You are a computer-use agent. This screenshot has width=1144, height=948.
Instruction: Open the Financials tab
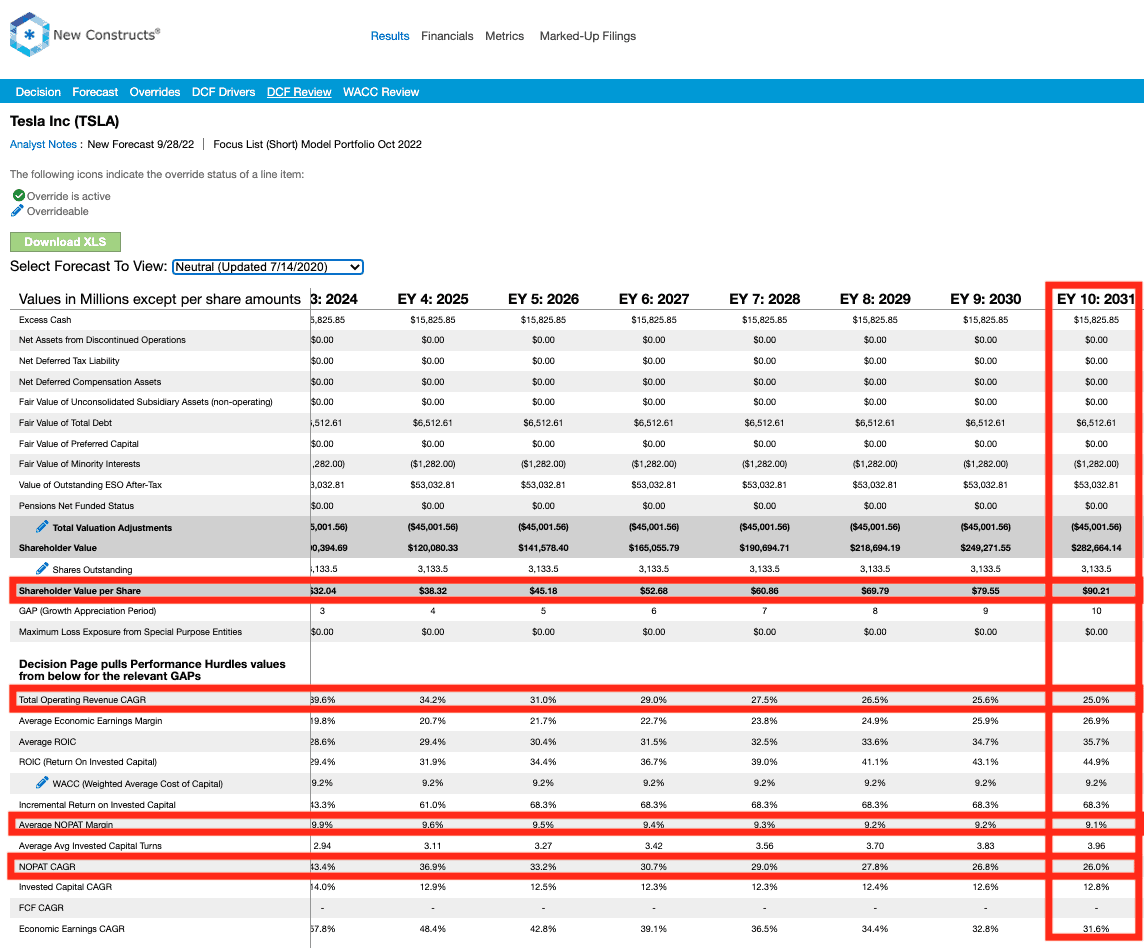447,36
